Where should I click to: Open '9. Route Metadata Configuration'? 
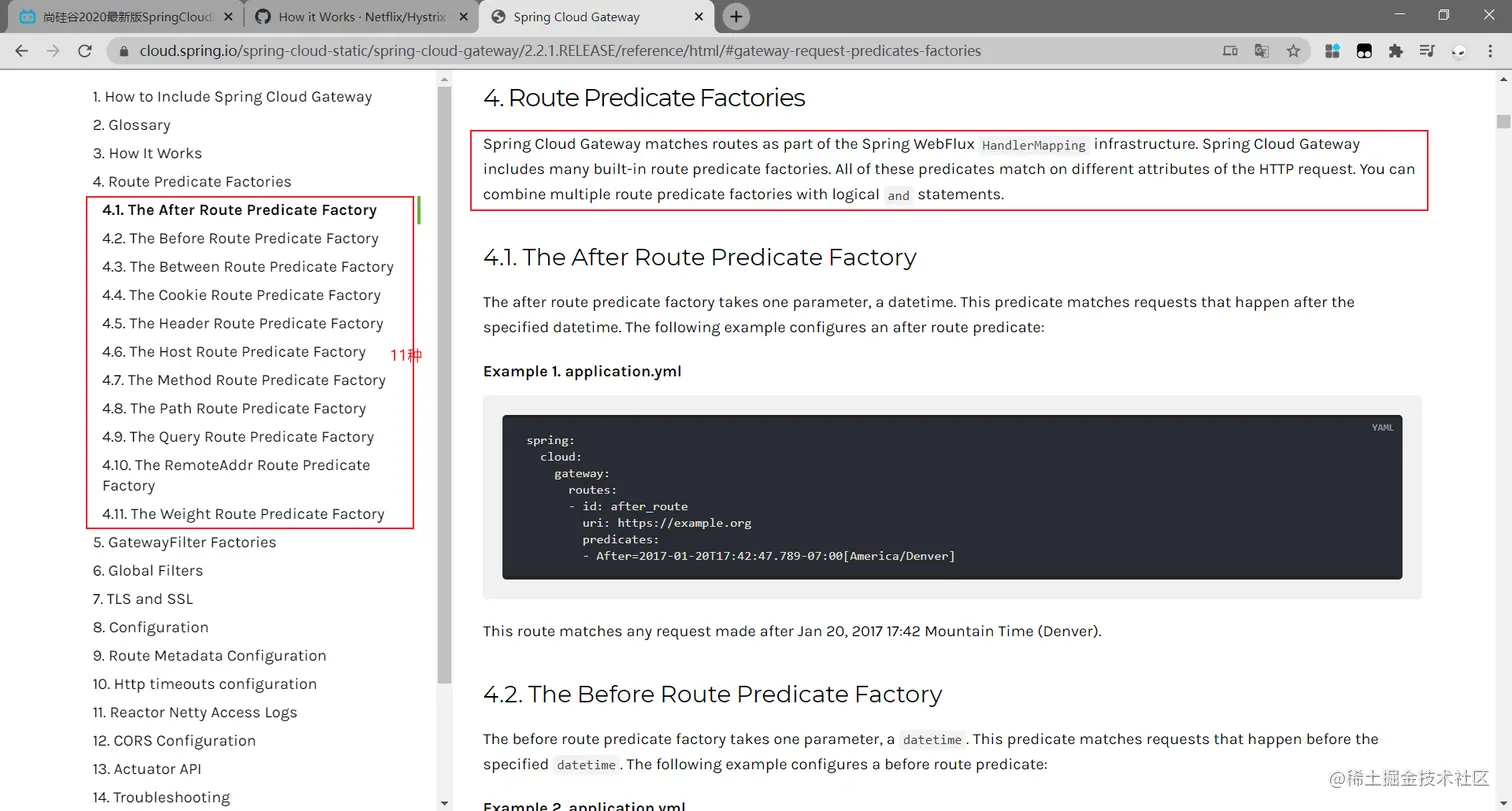click(x=209, y=656)
